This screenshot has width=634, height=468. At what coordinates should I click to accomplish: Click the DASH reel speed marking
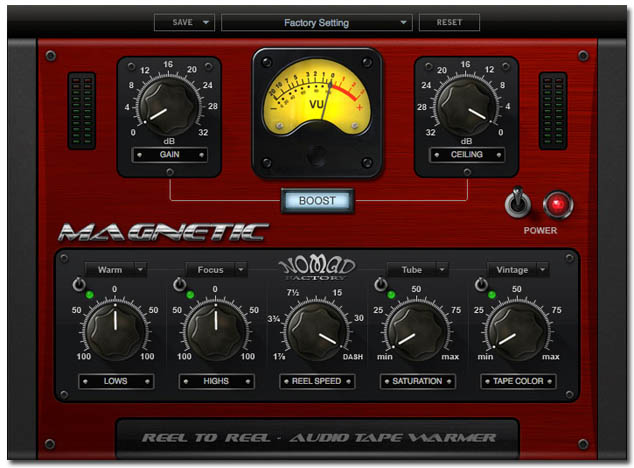pyautogui.click(x=353, y=357)
